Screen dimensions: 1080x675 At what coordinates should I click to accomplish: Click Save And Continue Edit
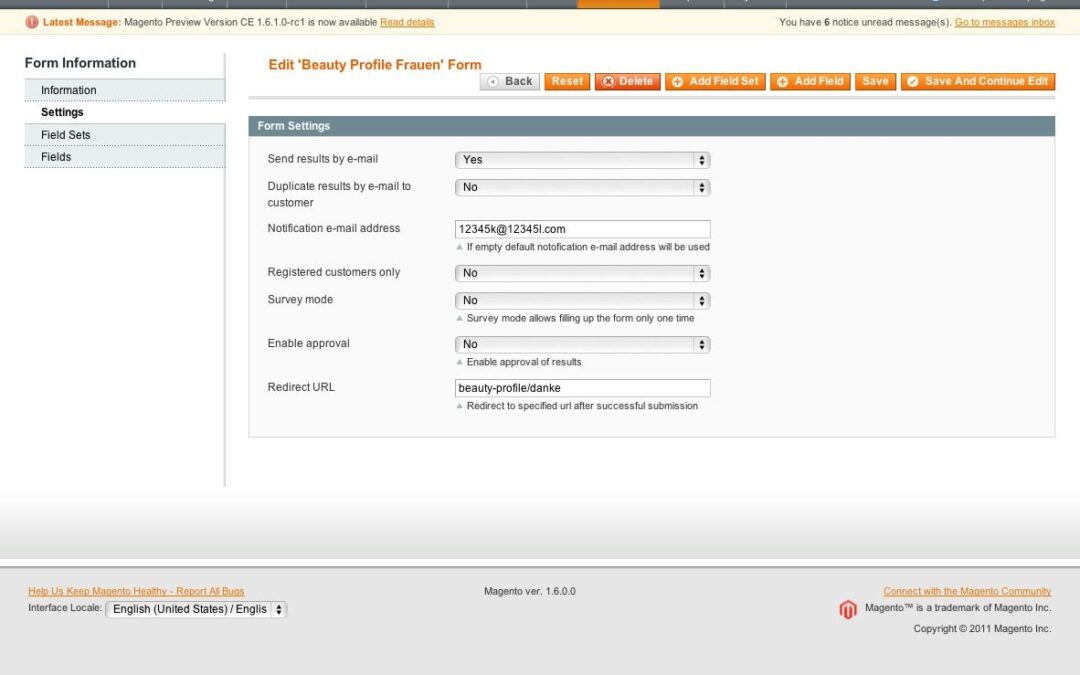point(977,81)
